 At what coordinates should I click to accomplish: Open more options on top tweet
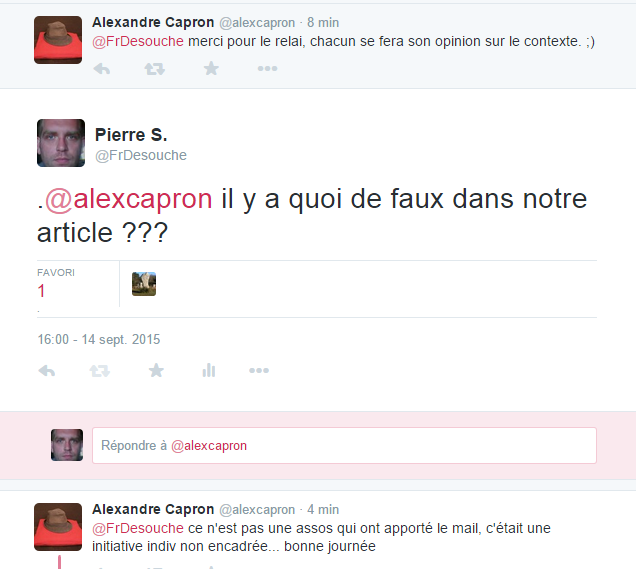[267, 69]
